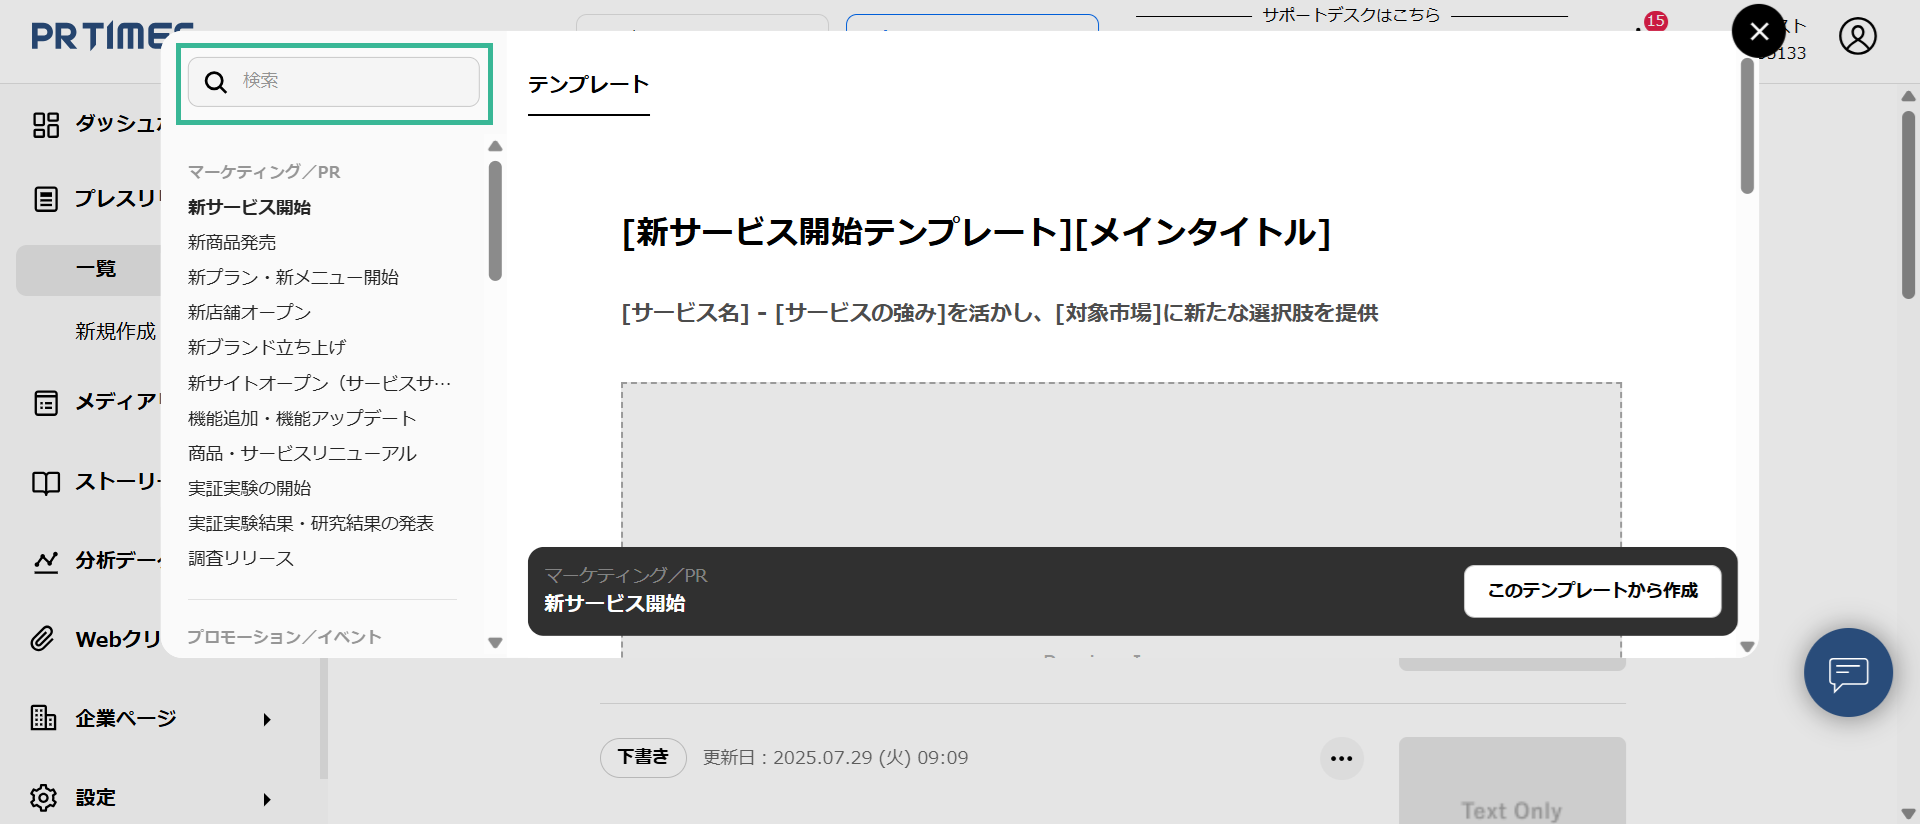The width and height of the screenshot is (1920, 824).
Task: Select 商品・サービスリニューアル template
Action: click(302, 453)
